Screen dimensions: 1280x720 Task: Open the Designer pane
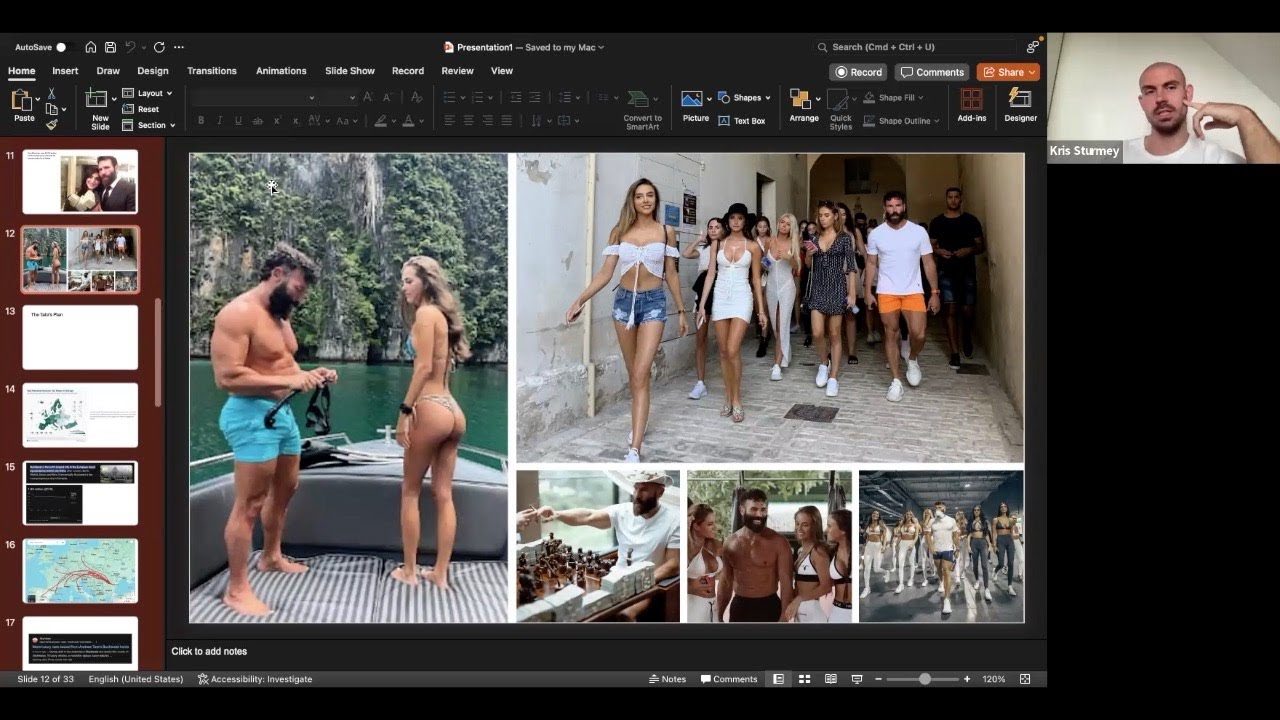[1020, 106]
